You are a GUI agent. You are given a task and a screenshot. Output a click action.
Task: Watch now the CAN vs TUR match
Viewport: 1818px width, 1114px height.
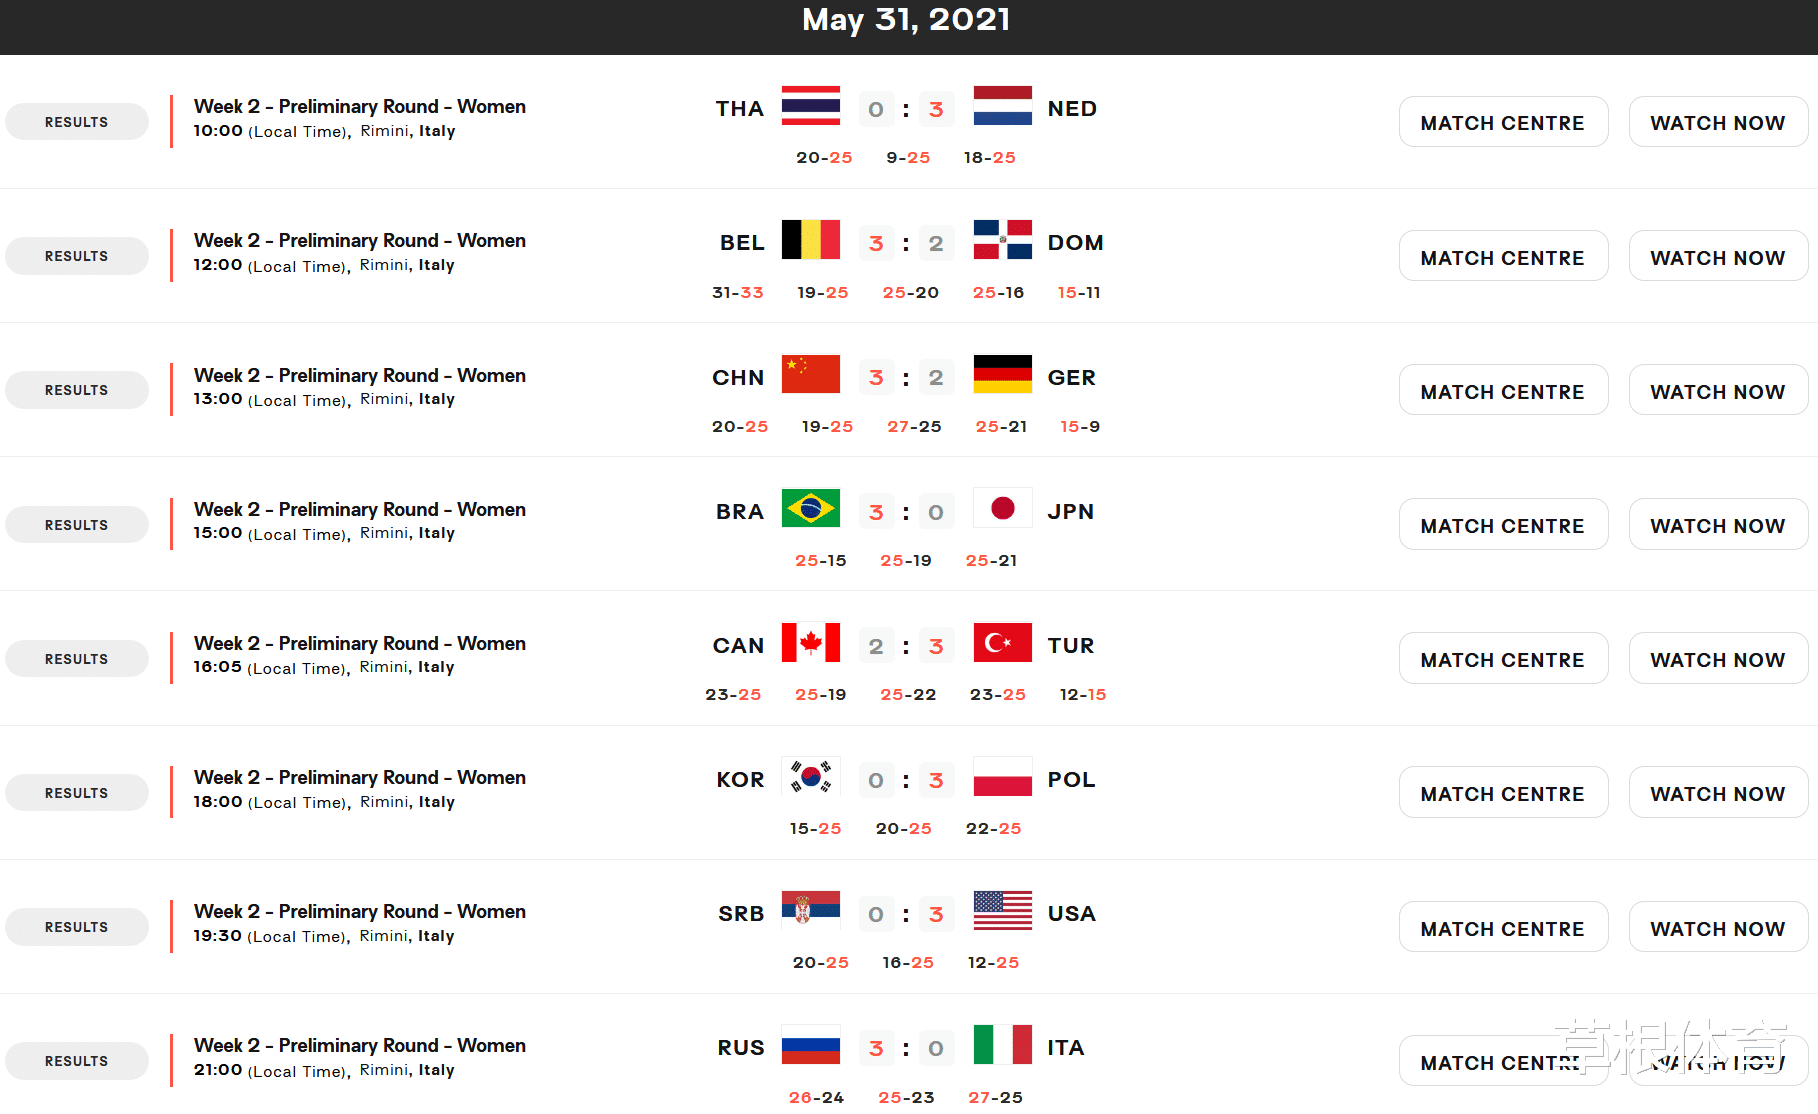point(1717,659)
